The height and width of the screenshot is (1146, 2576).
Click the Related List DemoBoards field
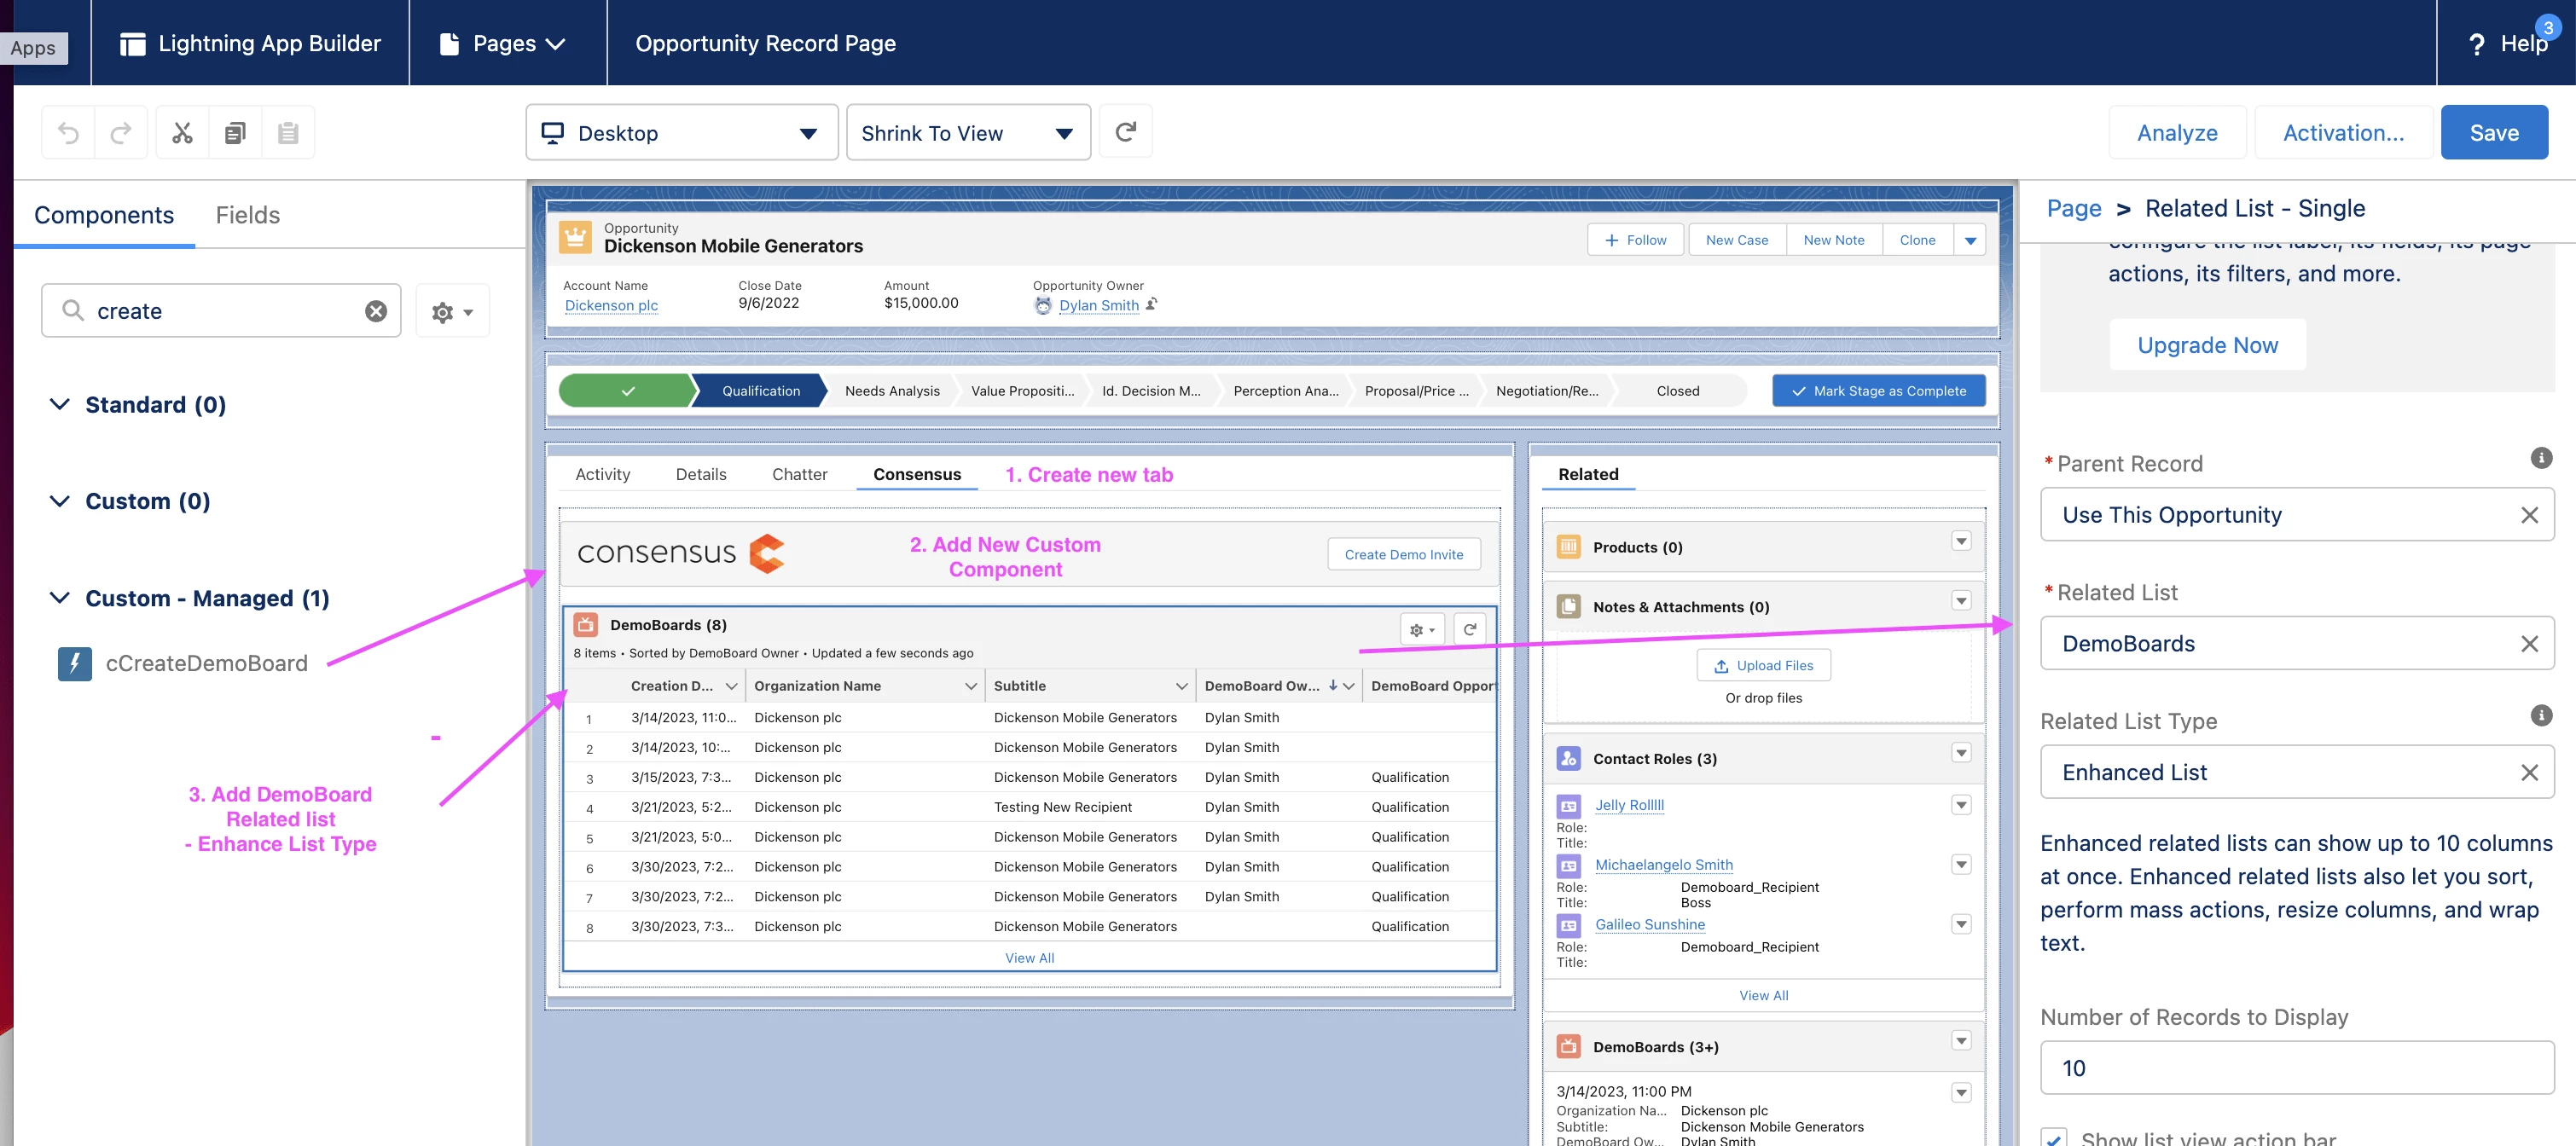click(x=2296, y=644)
